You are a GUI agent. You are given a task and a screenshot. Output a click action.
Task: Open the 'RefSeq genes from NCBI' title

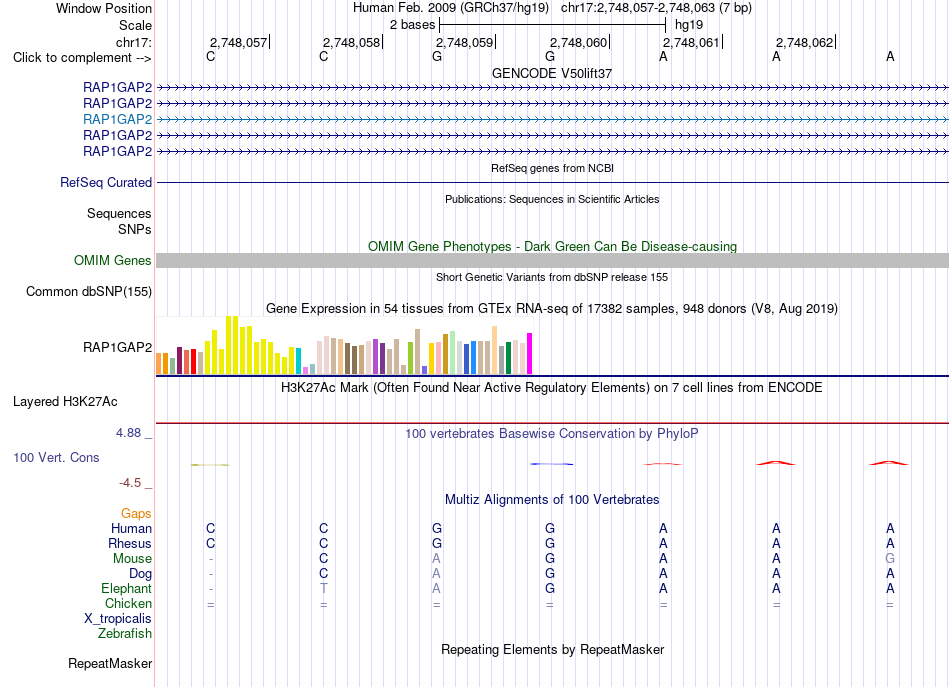552,168
